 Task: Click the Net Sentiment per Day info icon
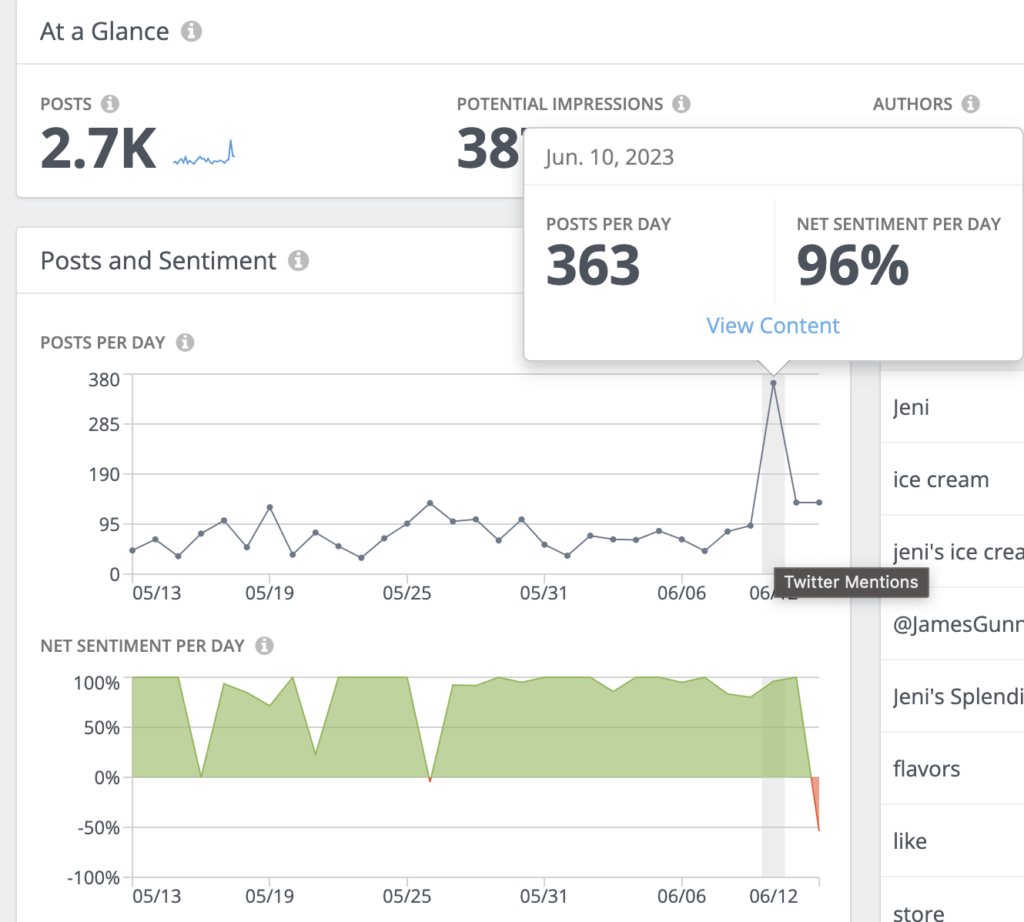coord(264,646)
